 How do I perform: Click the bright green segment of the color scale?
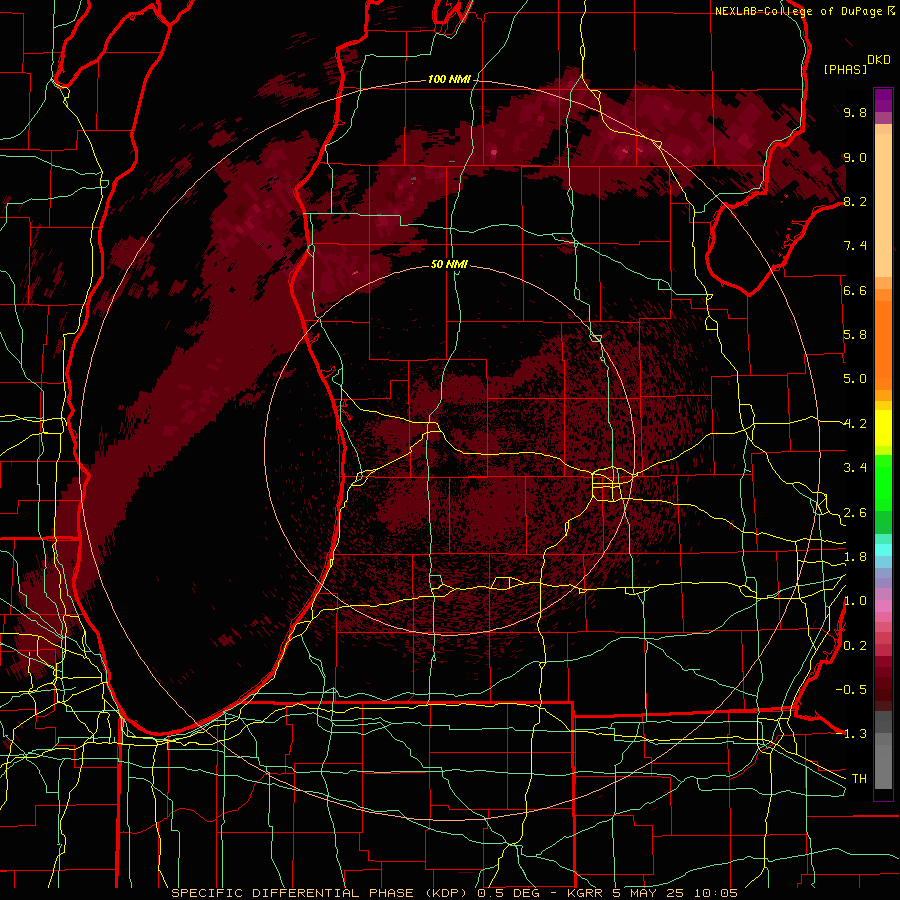883,482
